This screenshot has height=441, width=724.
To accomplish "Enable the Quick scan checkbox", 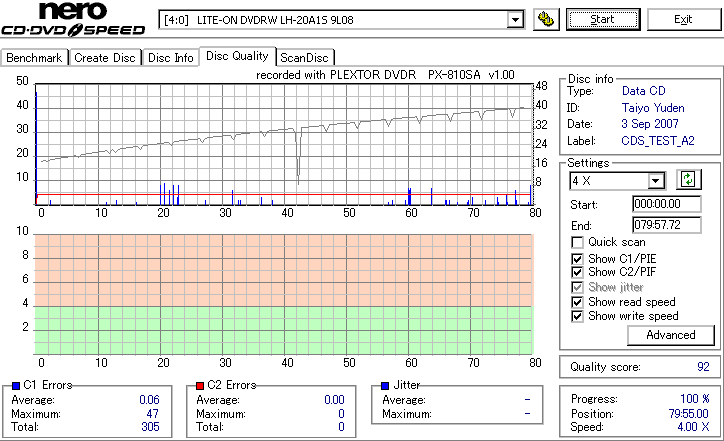I will 577,242.
